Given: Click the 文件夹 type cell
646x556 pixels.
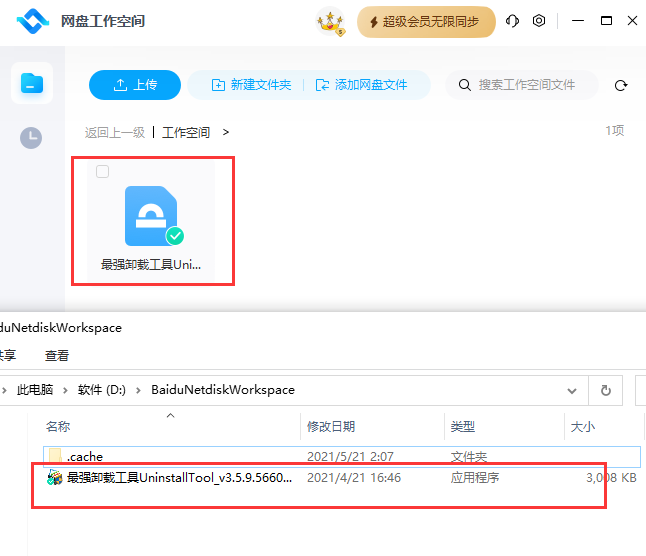Looking at the screenshot, I should pyautogui.click(x=468, y=456).
